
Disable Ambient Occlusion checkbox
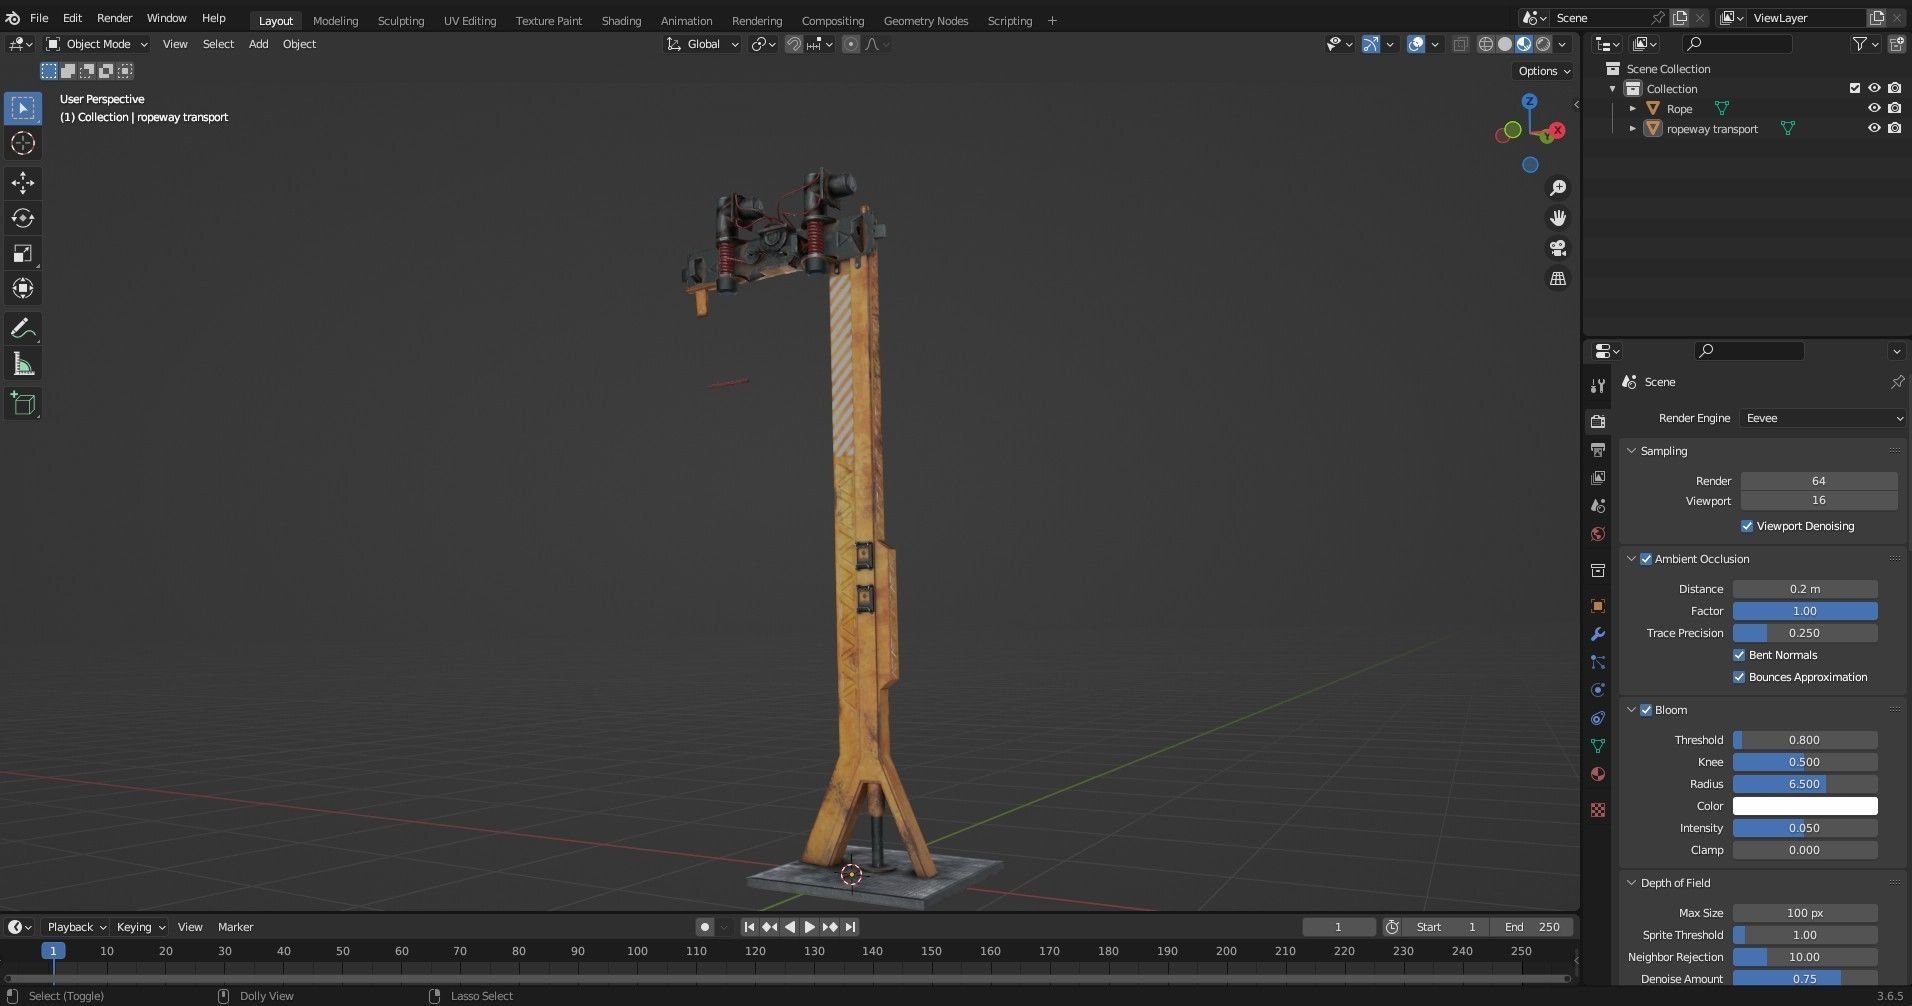(1646, 559)
